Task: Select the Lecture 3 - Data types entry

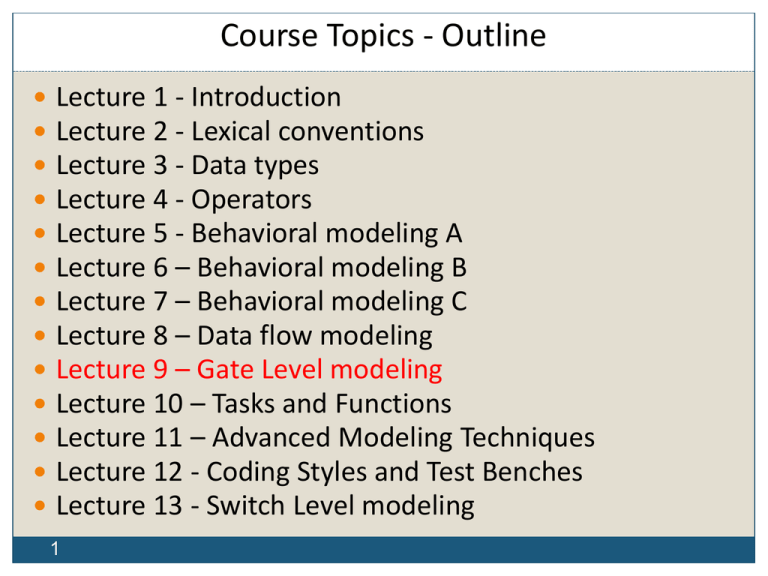Action: [202, 166]
